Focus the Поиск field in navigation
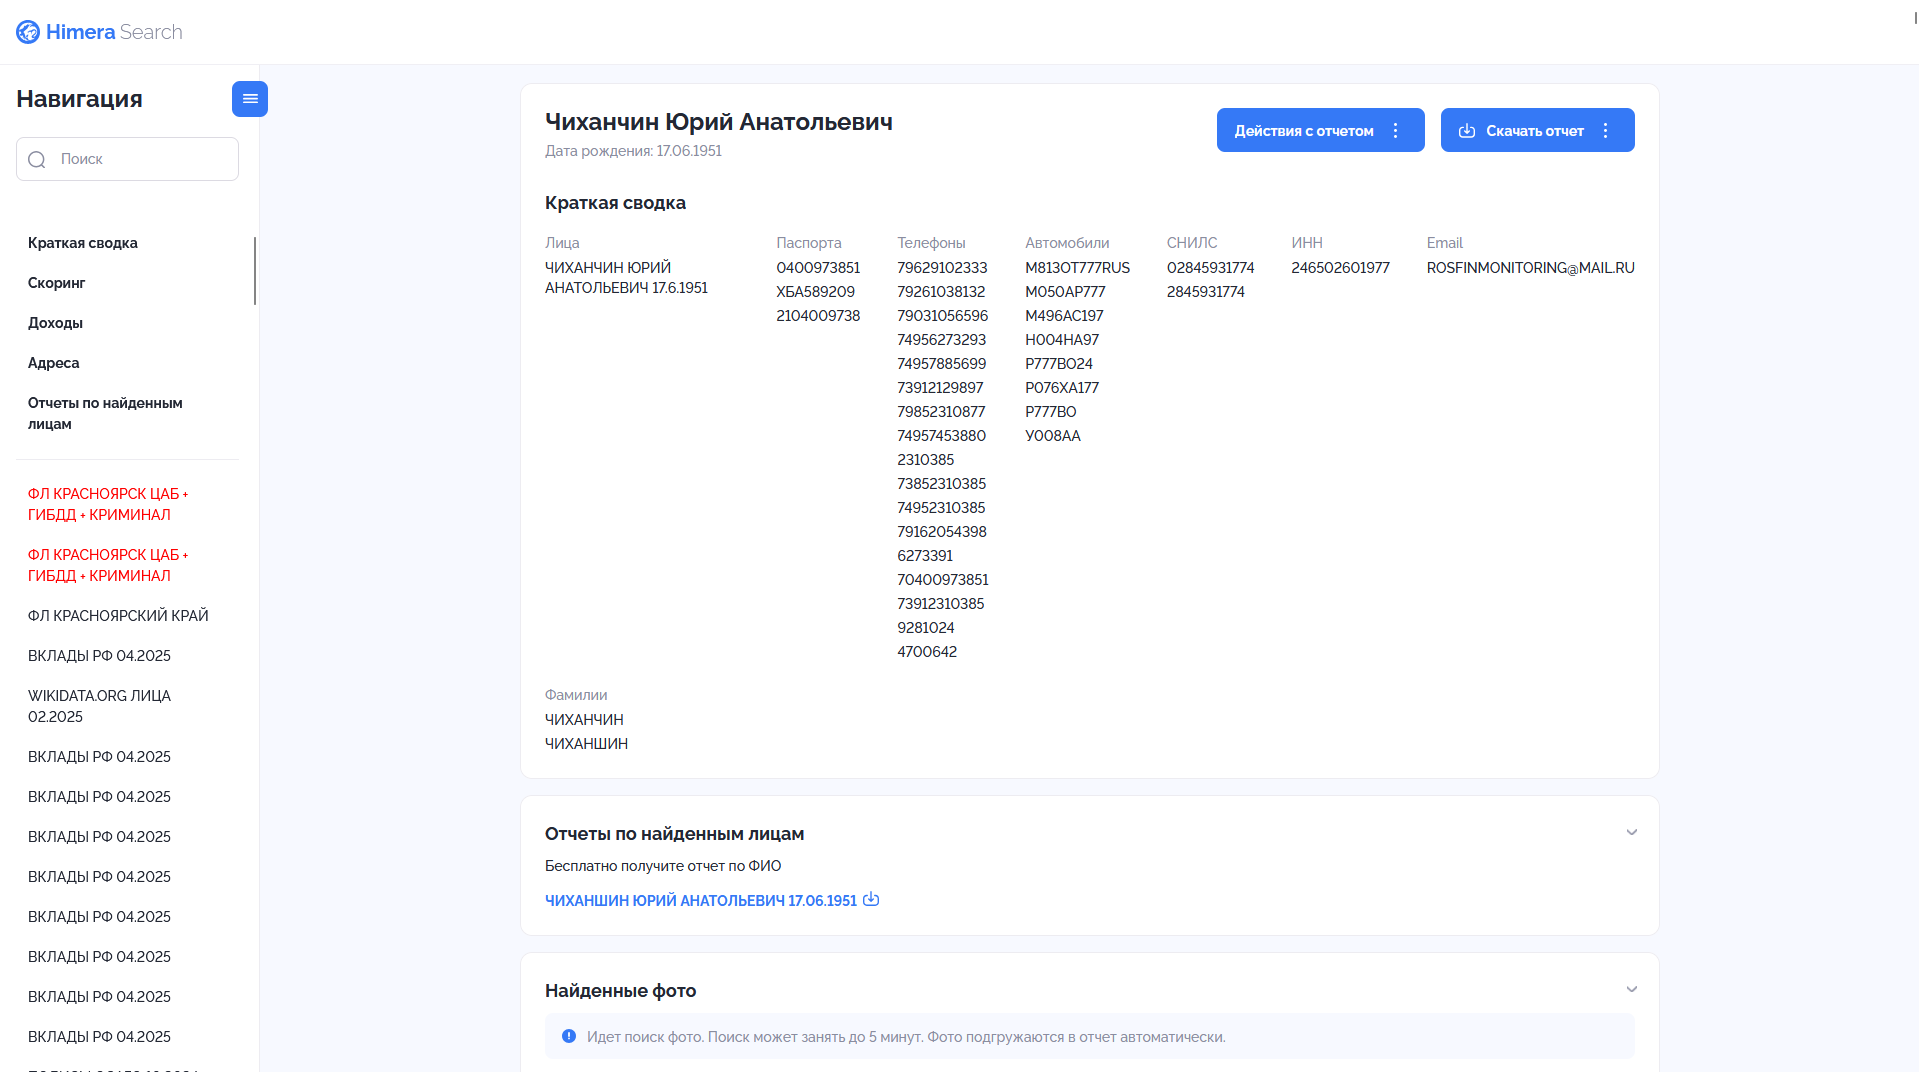The image size is (1919, 1072). [127, 159]
